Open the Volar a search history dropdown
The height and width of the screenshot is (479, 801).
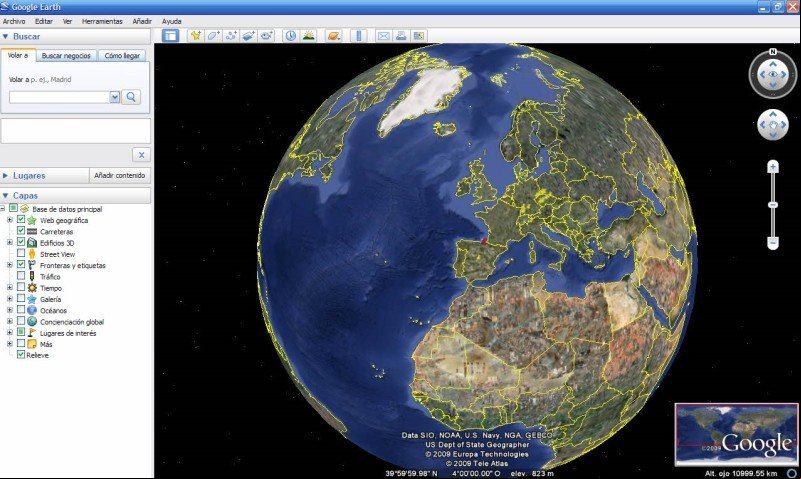click(x=115, y=97)
